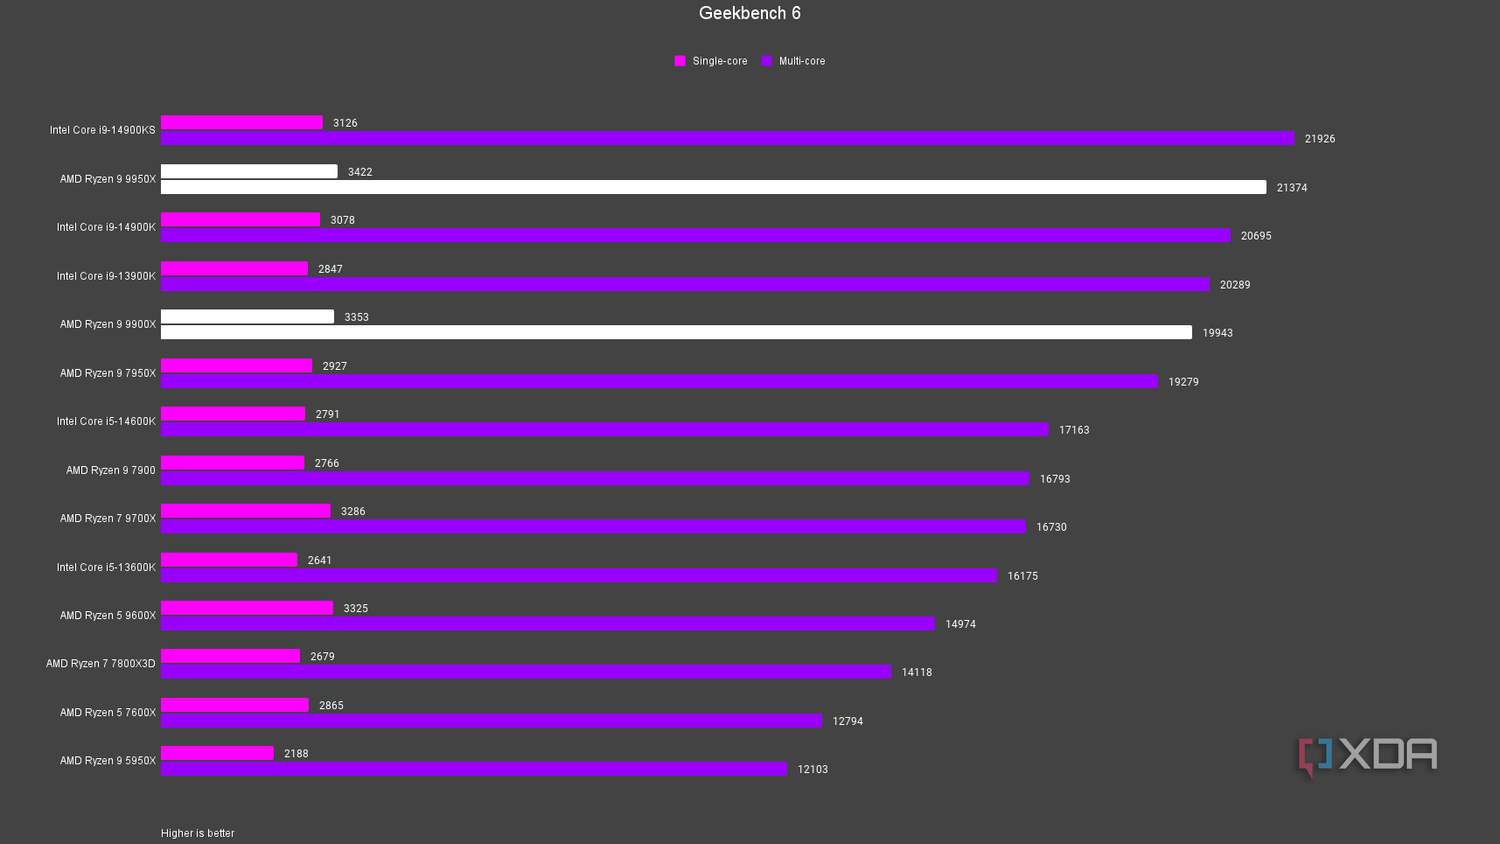Toggle the Single-core series in the legend
Screen dimensions: 1500x844
[x=711, y=61]
